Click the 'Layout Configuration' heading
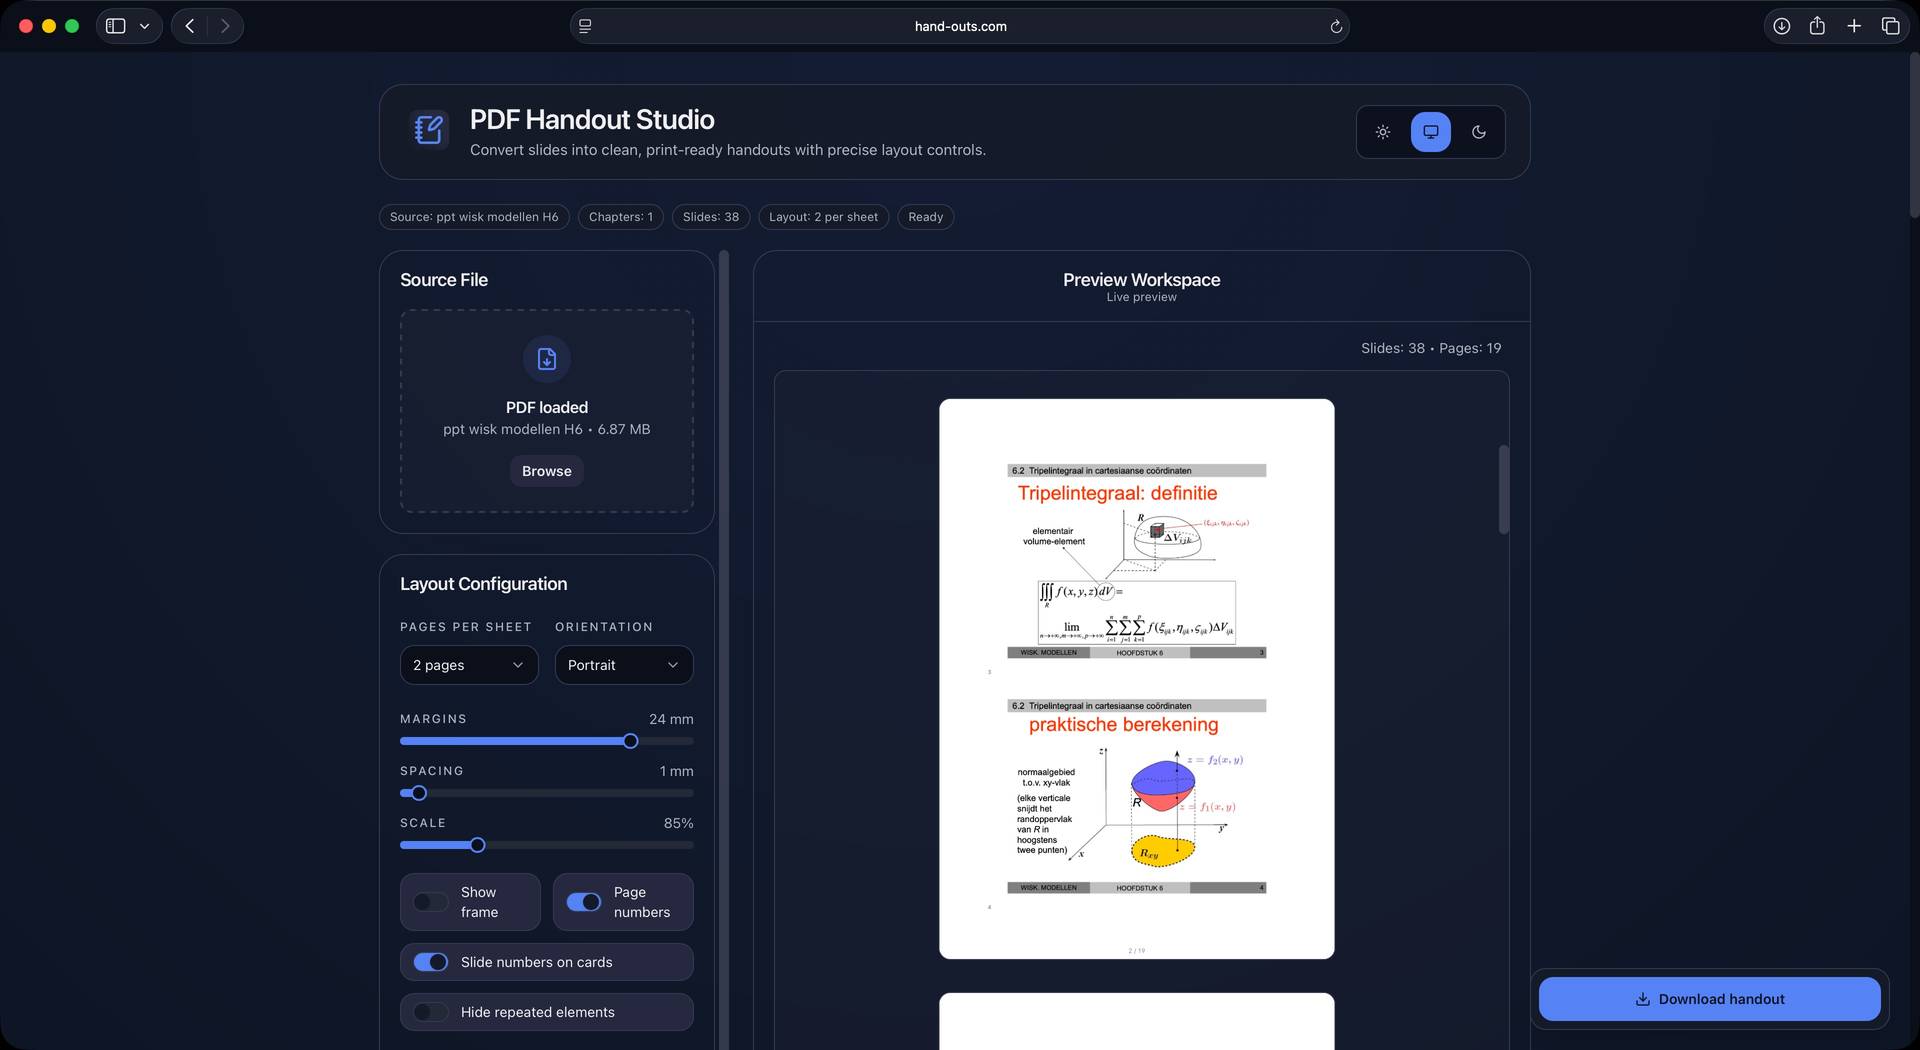 point(484,584)
